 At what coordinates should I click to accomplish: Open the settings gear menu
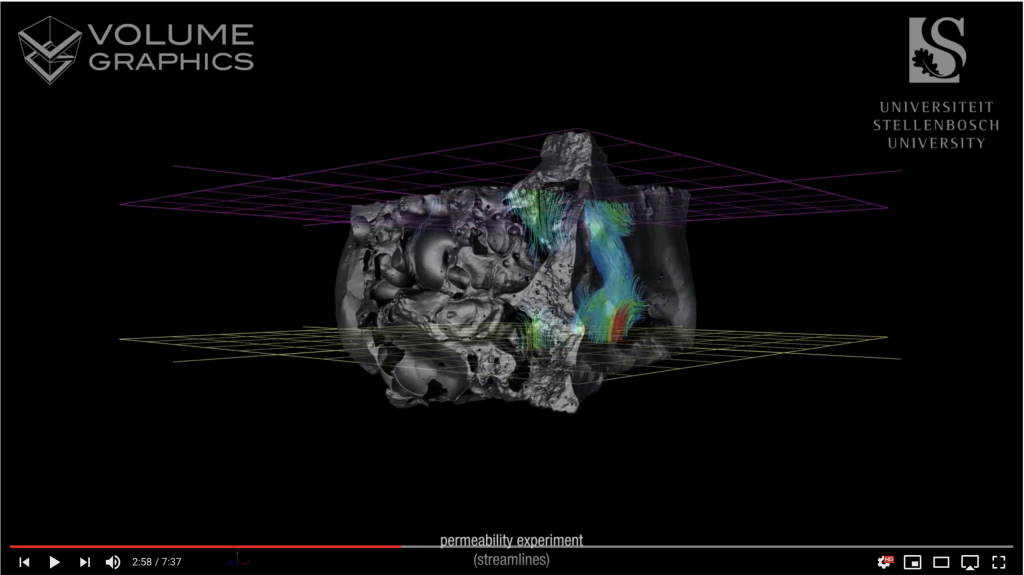(x=884, y=562)
